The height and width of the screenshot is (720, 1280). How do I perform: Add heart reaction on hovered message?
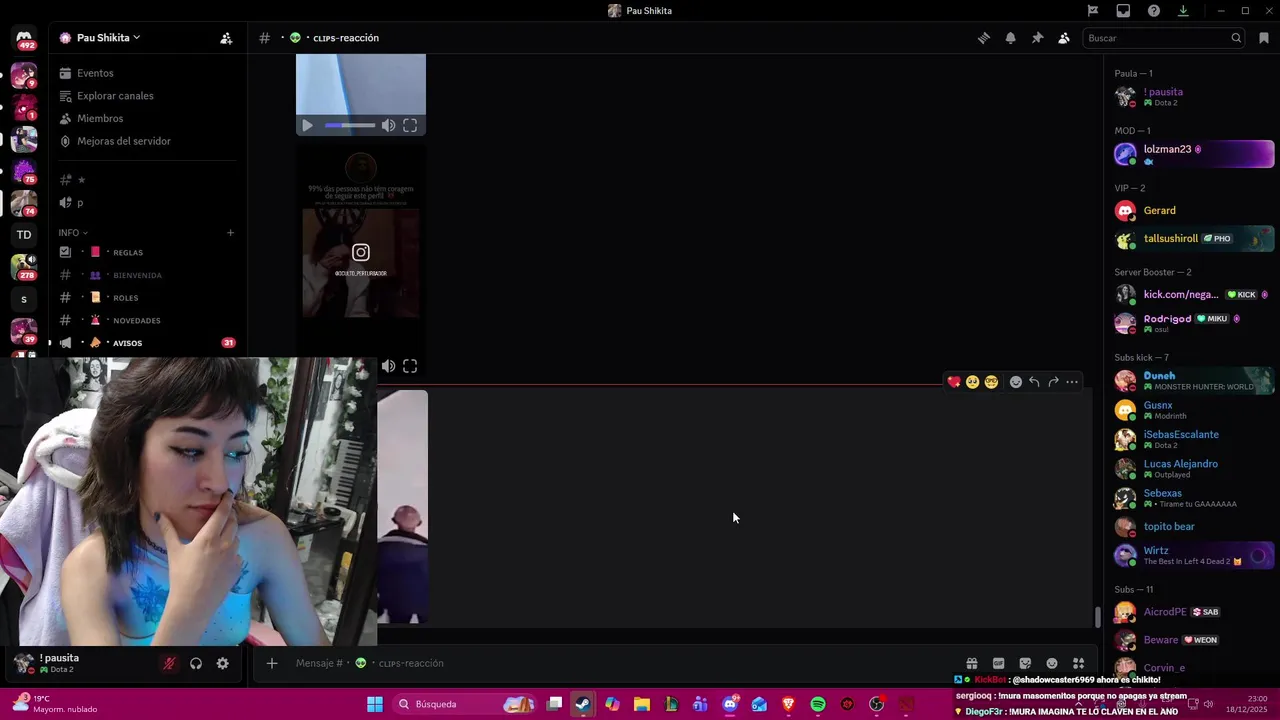tap(954, 382)
